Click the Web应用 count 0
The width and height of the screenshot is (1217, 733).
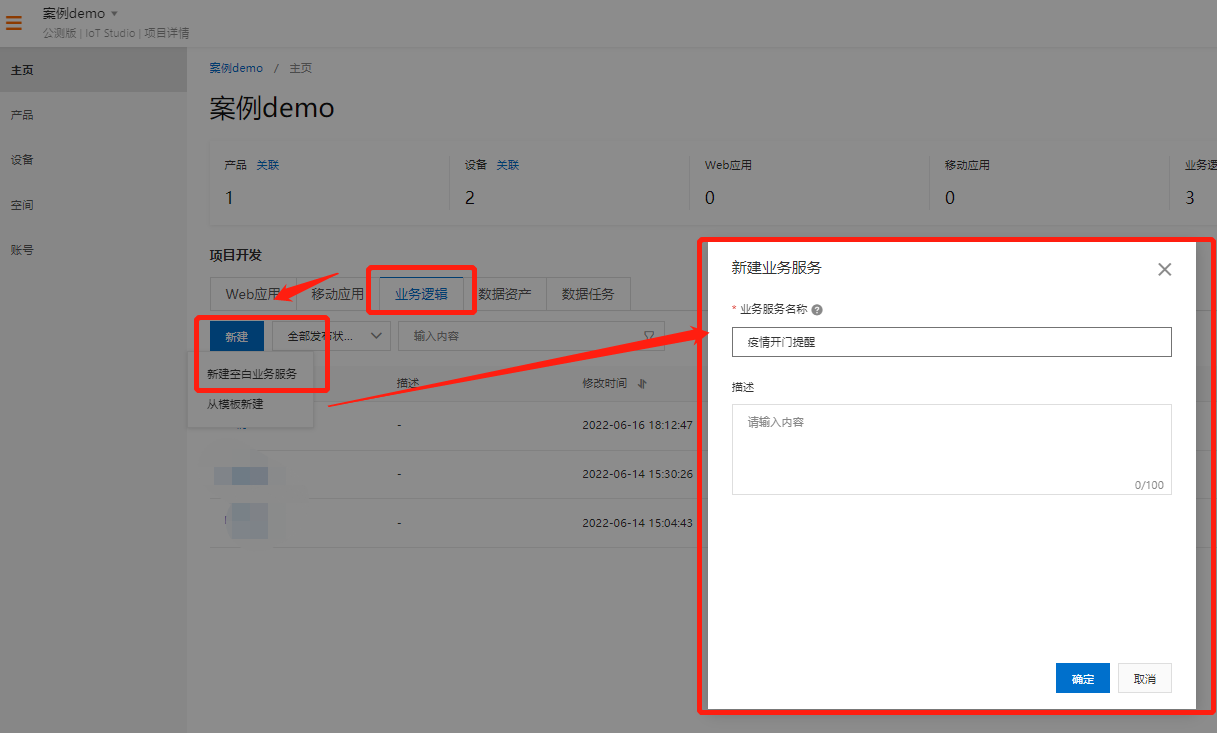click(x=710, y=198)
